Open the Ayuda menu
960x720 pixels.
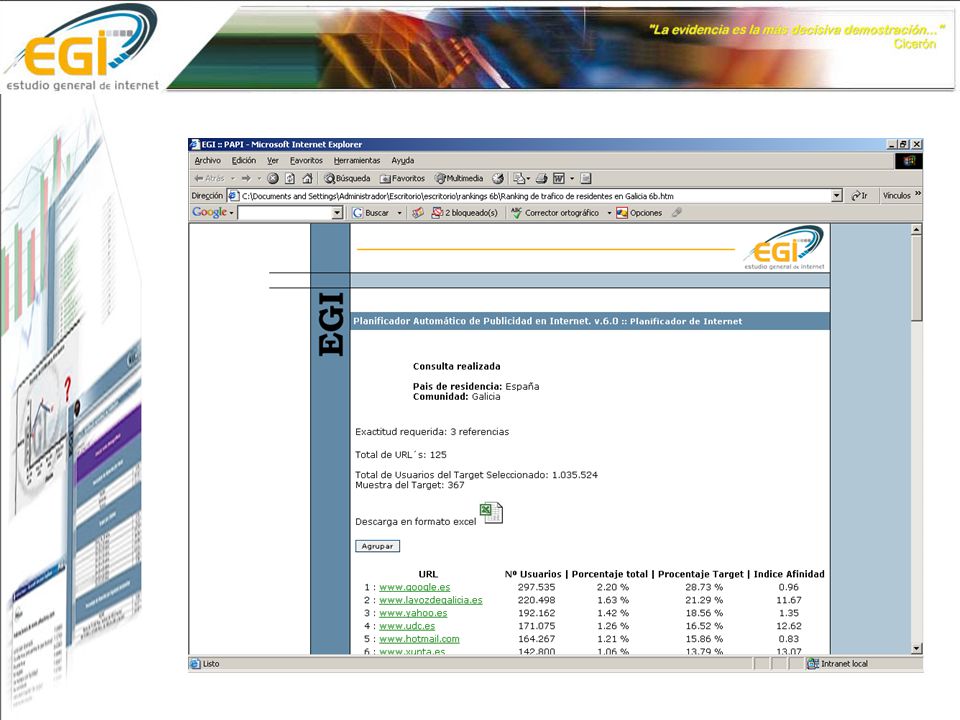pyautogui.click(x=403, y=160)
